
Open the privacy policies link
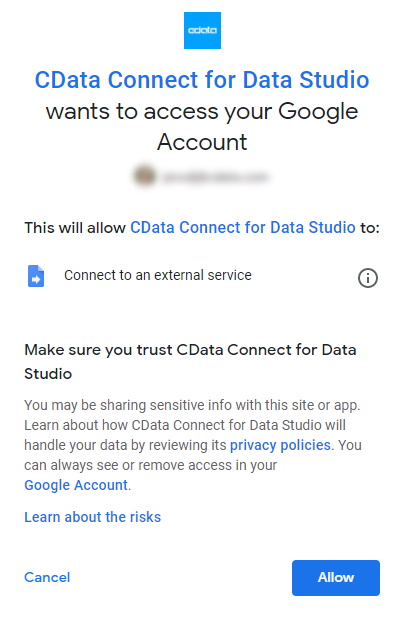[280, 445]
